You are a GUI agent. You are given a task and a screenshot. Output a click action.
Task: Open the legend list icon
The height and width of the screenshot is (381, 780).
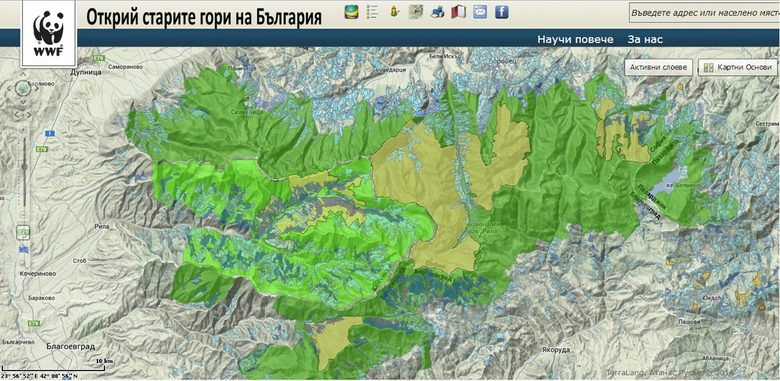372,11
